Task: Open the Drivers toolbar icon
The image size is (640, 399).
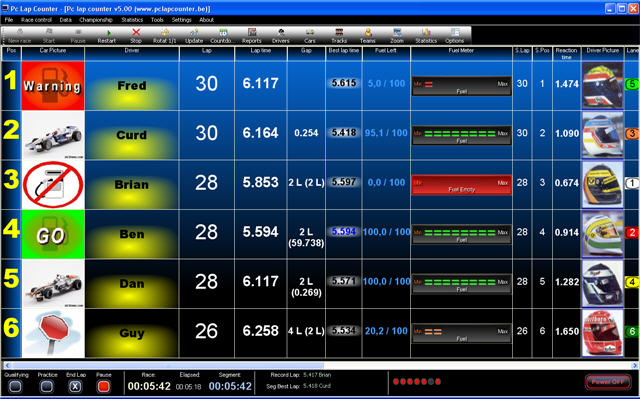Action: [x=280, y=35]
